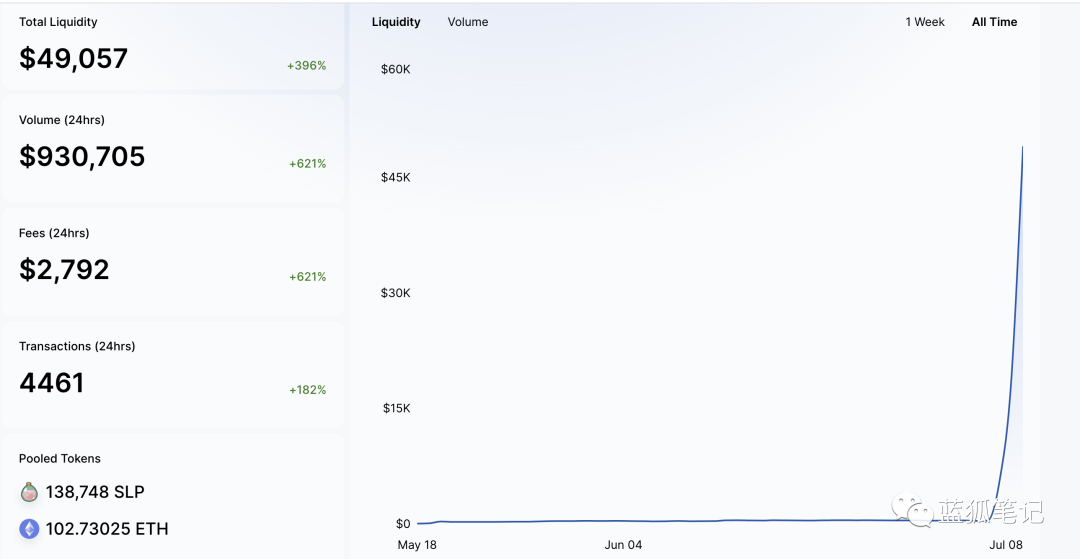The width and height of the screenshot is (1080, 559).
Task: Click the ETH token icon
Action: [x=30, y=529]
